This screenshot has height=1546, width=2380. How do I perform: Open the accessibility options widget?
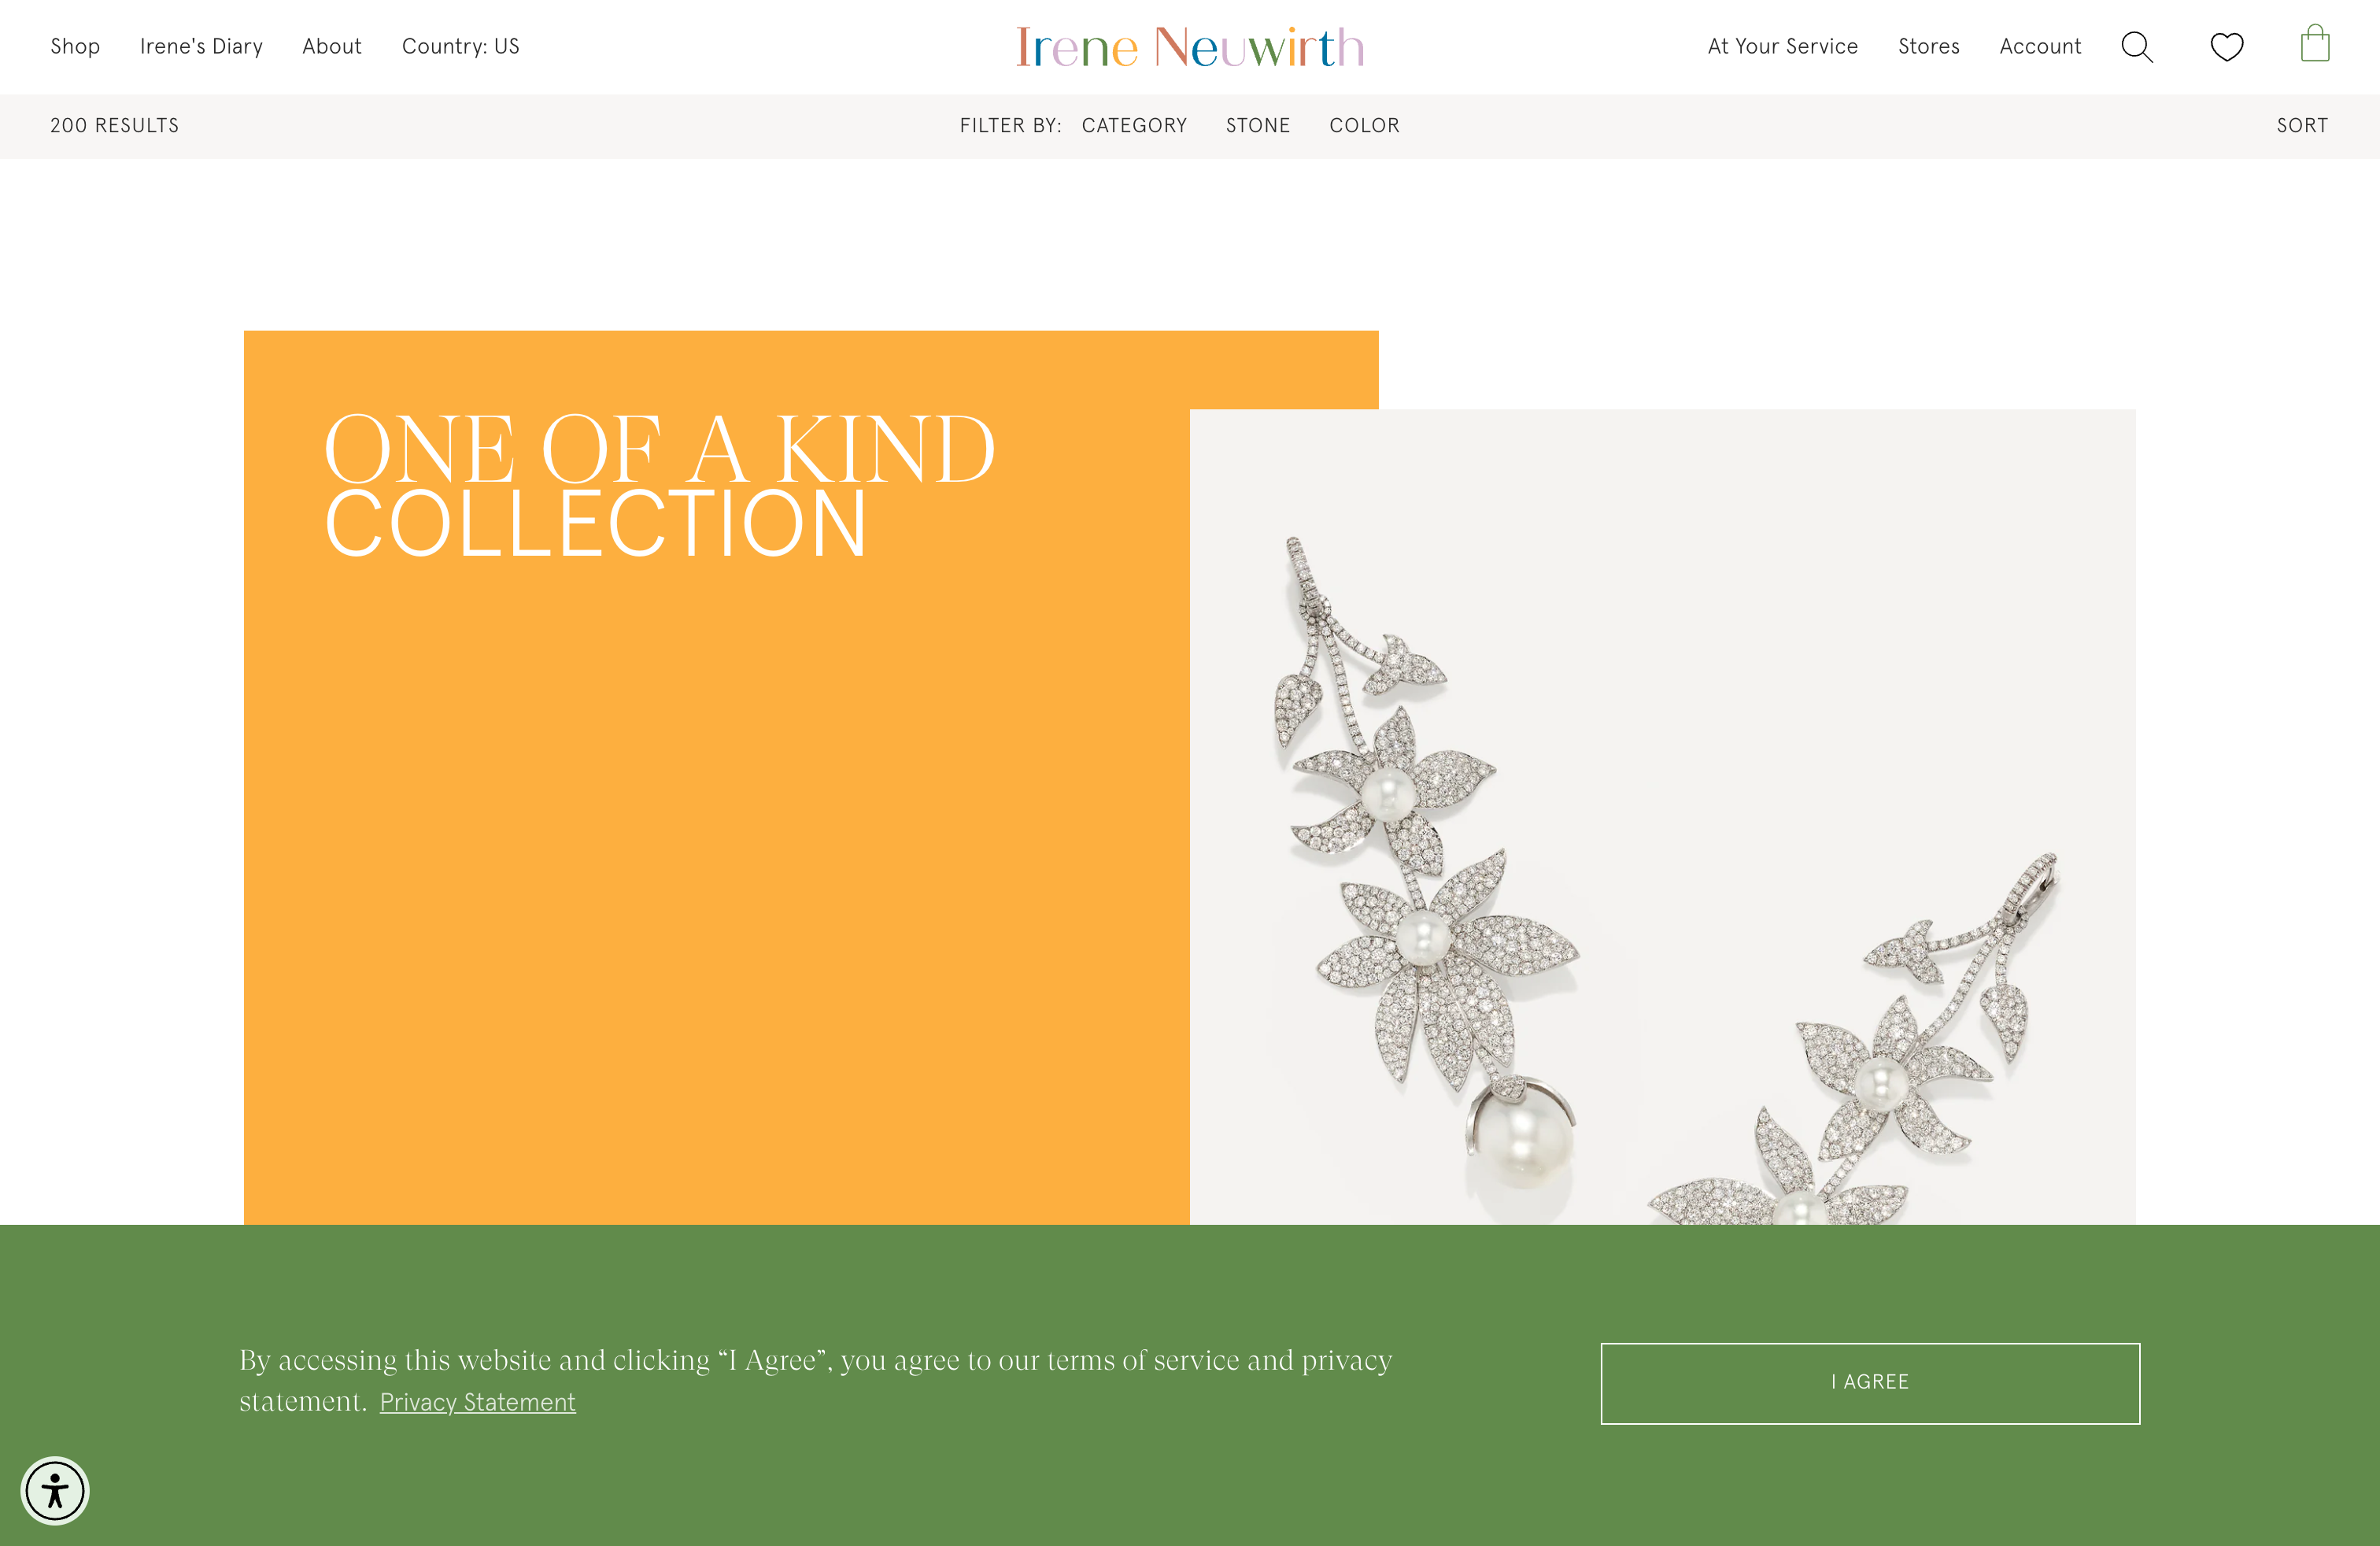55,1491
